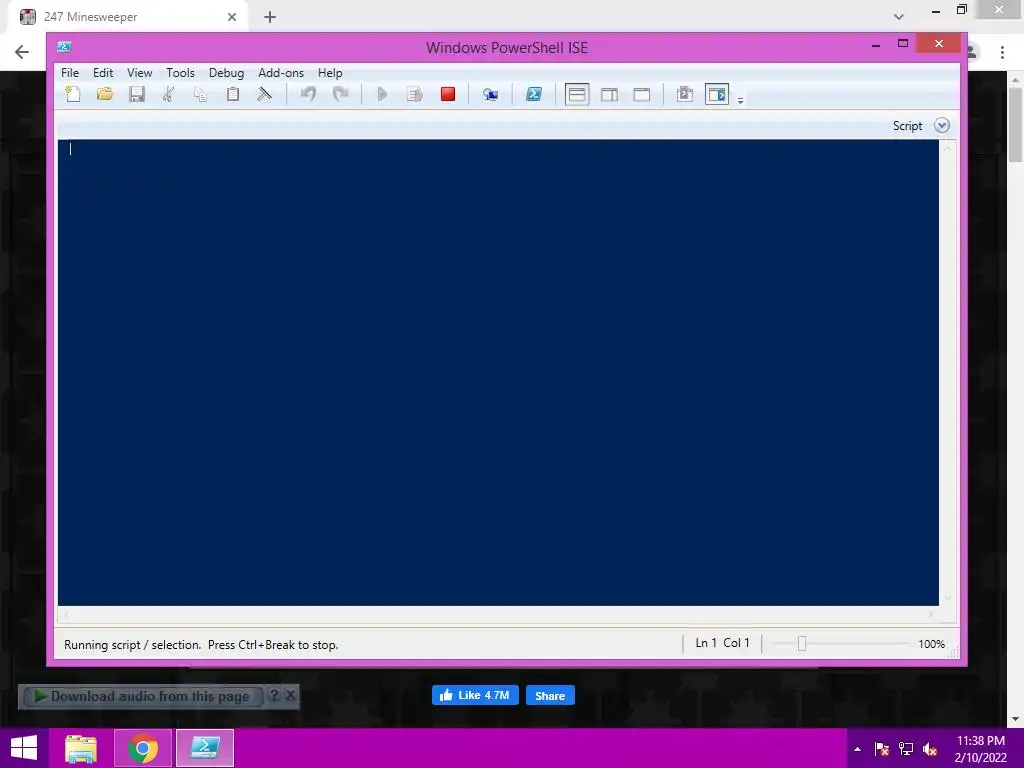
Task: Click the Ln 1 Col 1 indicator
Action: [722, 643]
